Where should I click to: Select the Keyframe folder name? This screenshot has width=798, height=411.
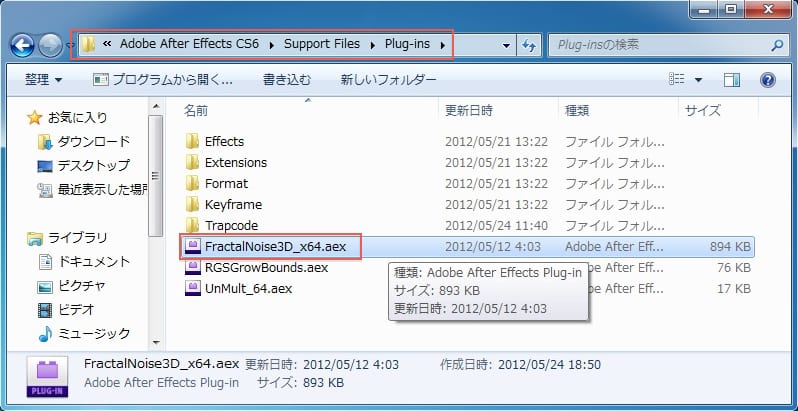pyautogui.click(x=234, y=204)
